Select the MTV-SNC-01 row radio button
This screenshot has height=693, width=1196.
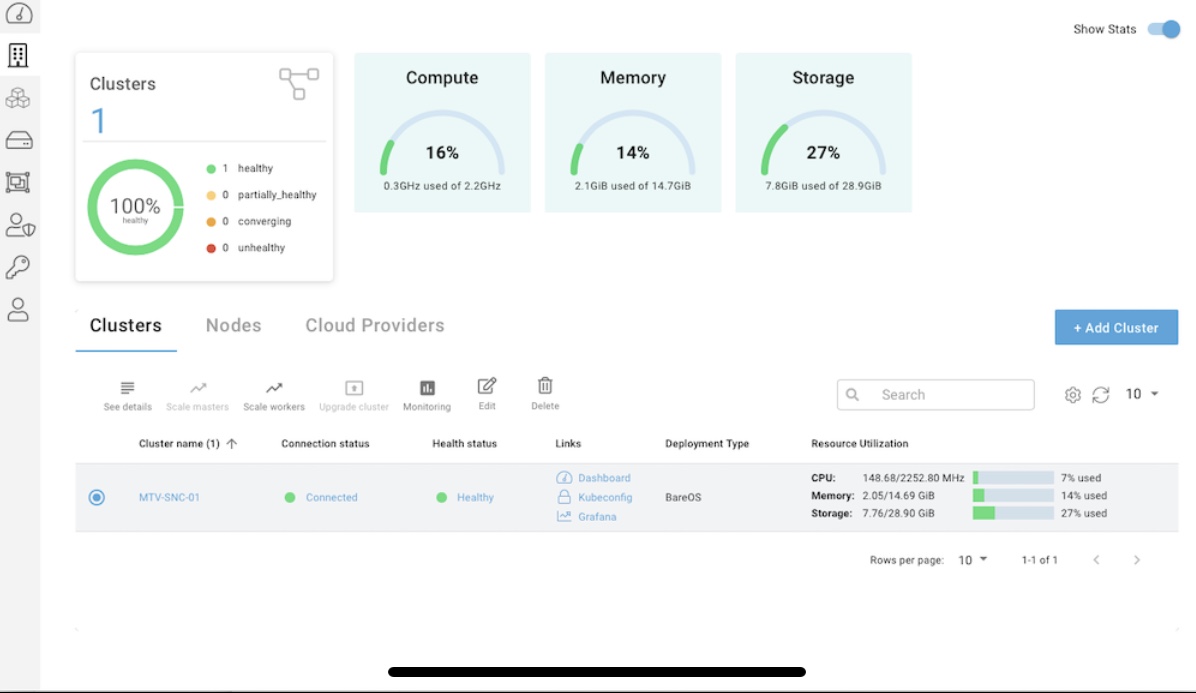point(97,497)
